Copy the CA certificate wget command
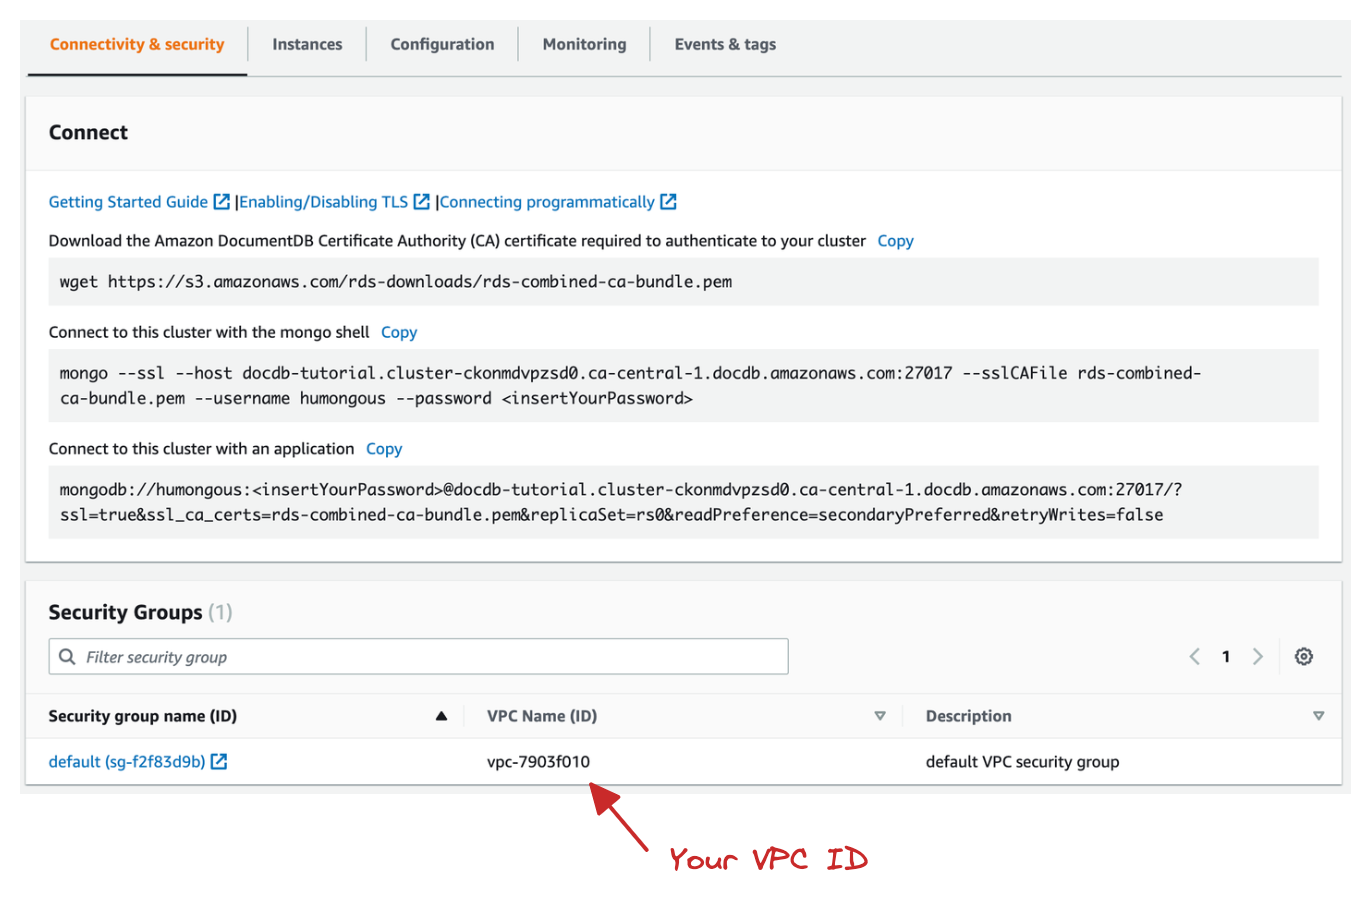The image size is (1370, 900). coord(895,241)
